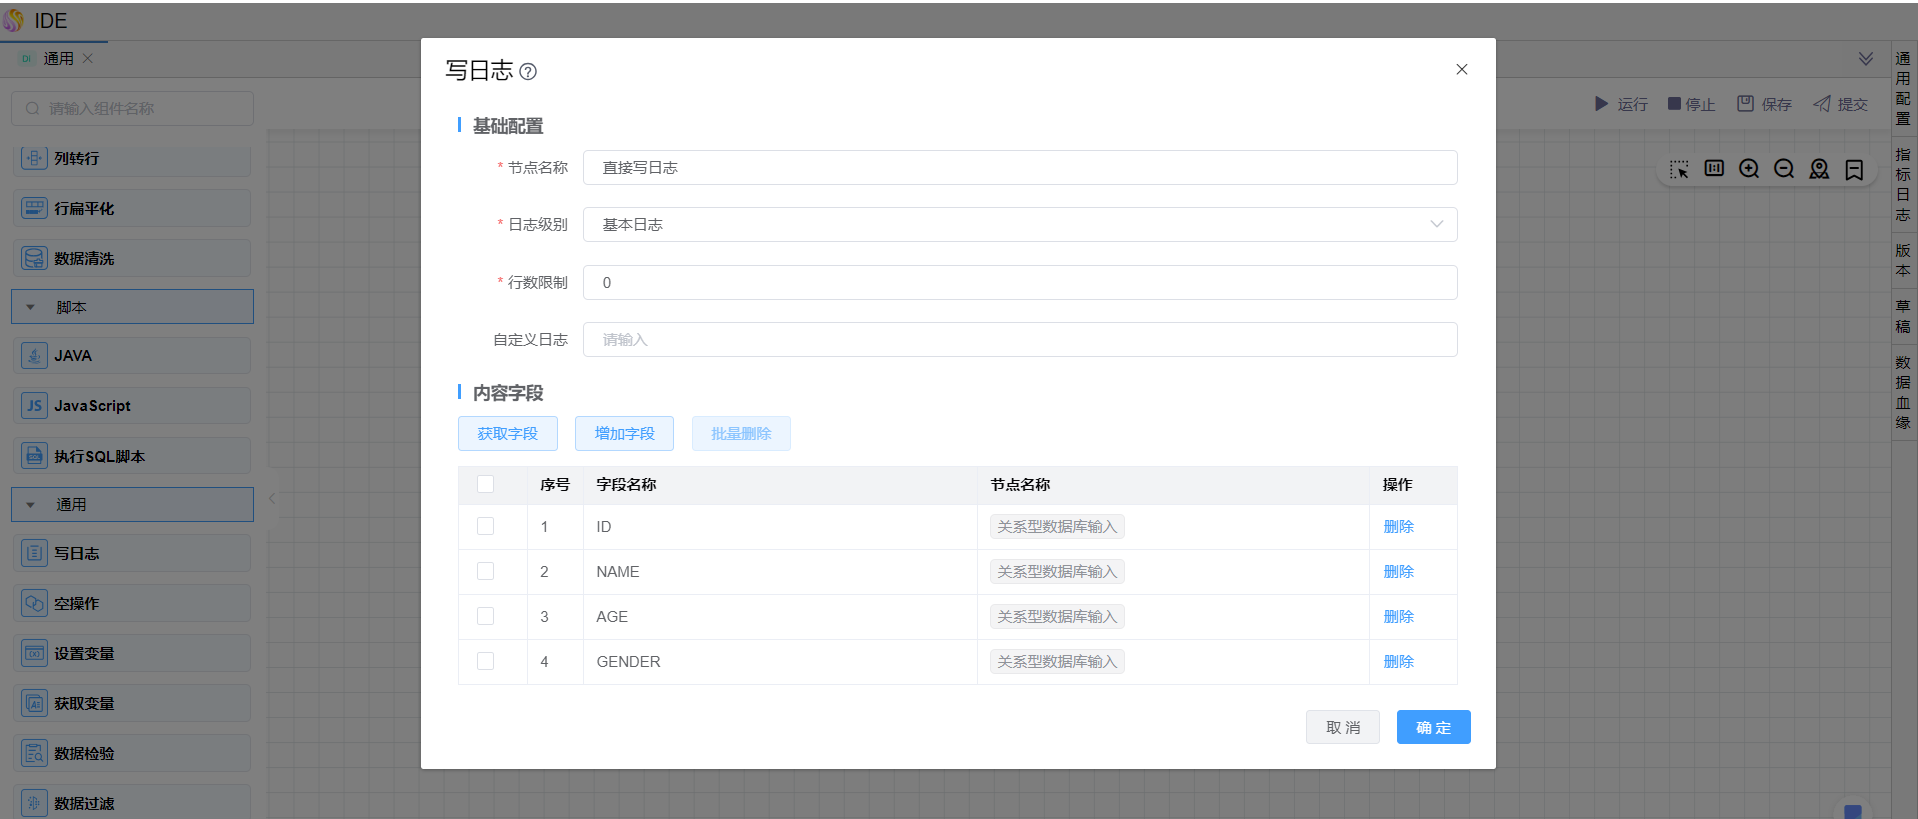Open the 数据血缘 side panel tab
Screen dimensions: 1918x819
pyautogui.click(x=1902, y=392)
